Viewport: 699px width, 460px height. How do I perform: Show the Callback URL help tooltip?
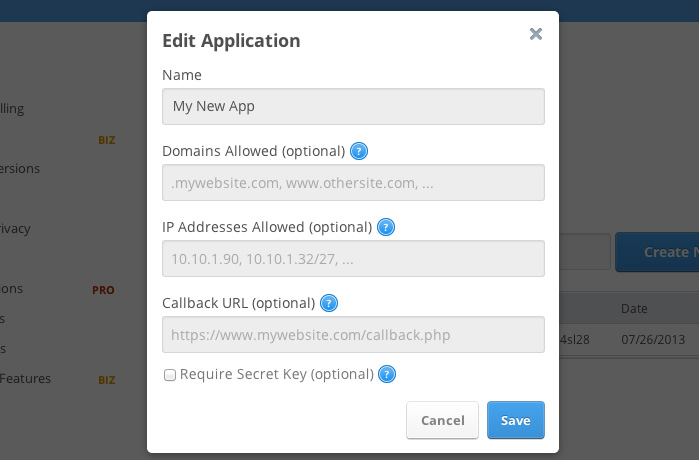point(328,303)
